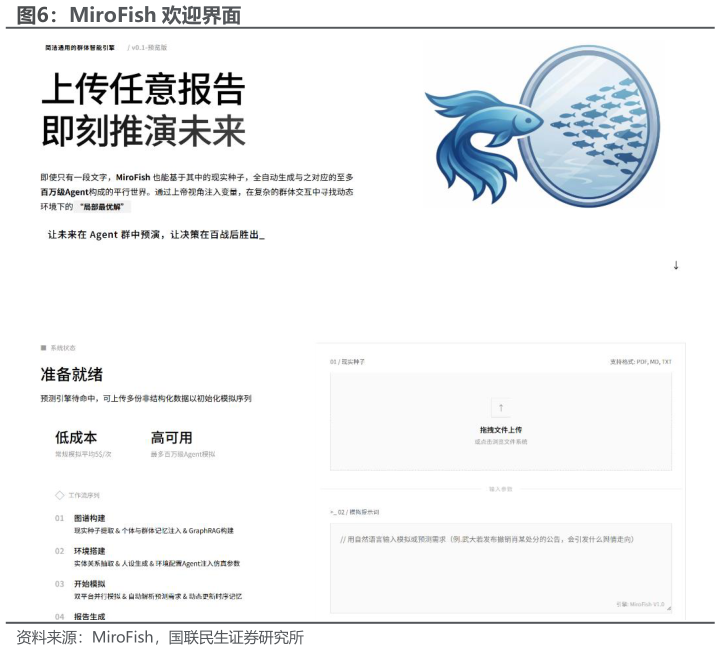Click the 图6：MiroFish 欢迎界面 figure title

click(x=129, y=15)
